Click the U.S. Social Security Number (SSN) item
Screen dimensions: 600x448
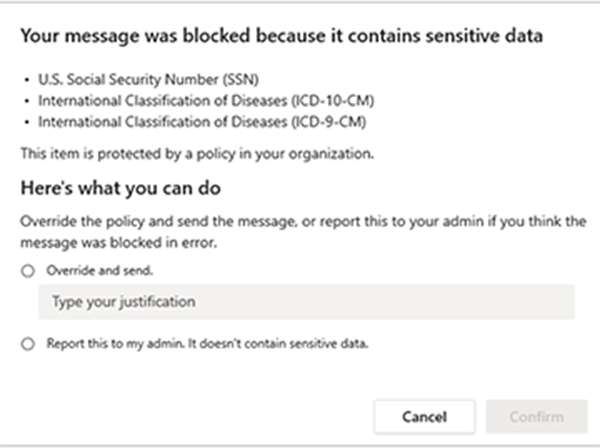click(x=148, y=80)
